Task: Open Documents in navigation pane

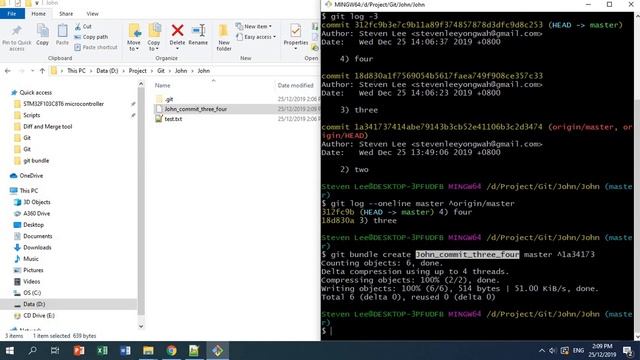Action: pos(38,236)
